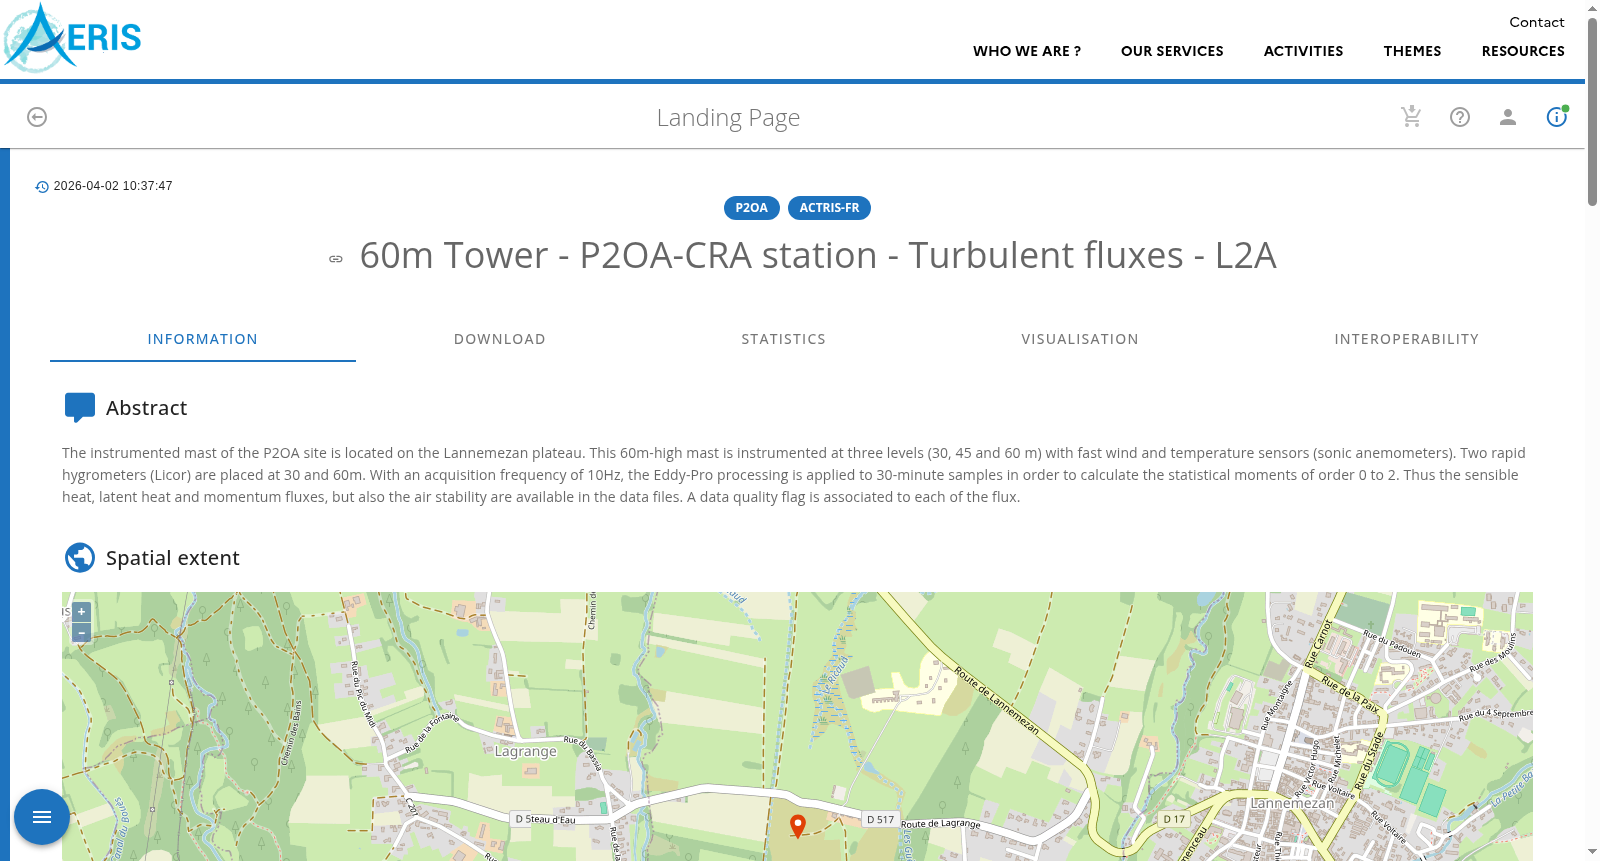Click the ACTRIS-FR tag badge
The image size is (1600, 861).
point(829,208)
